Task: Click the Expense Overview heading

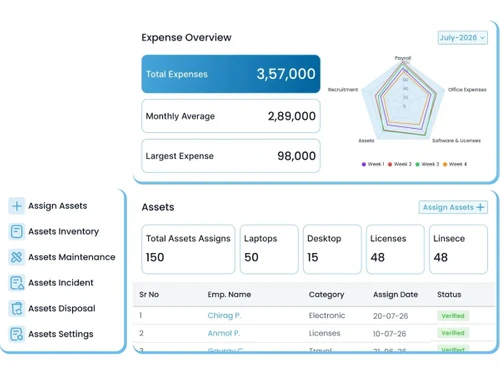Action: point(186,38)
